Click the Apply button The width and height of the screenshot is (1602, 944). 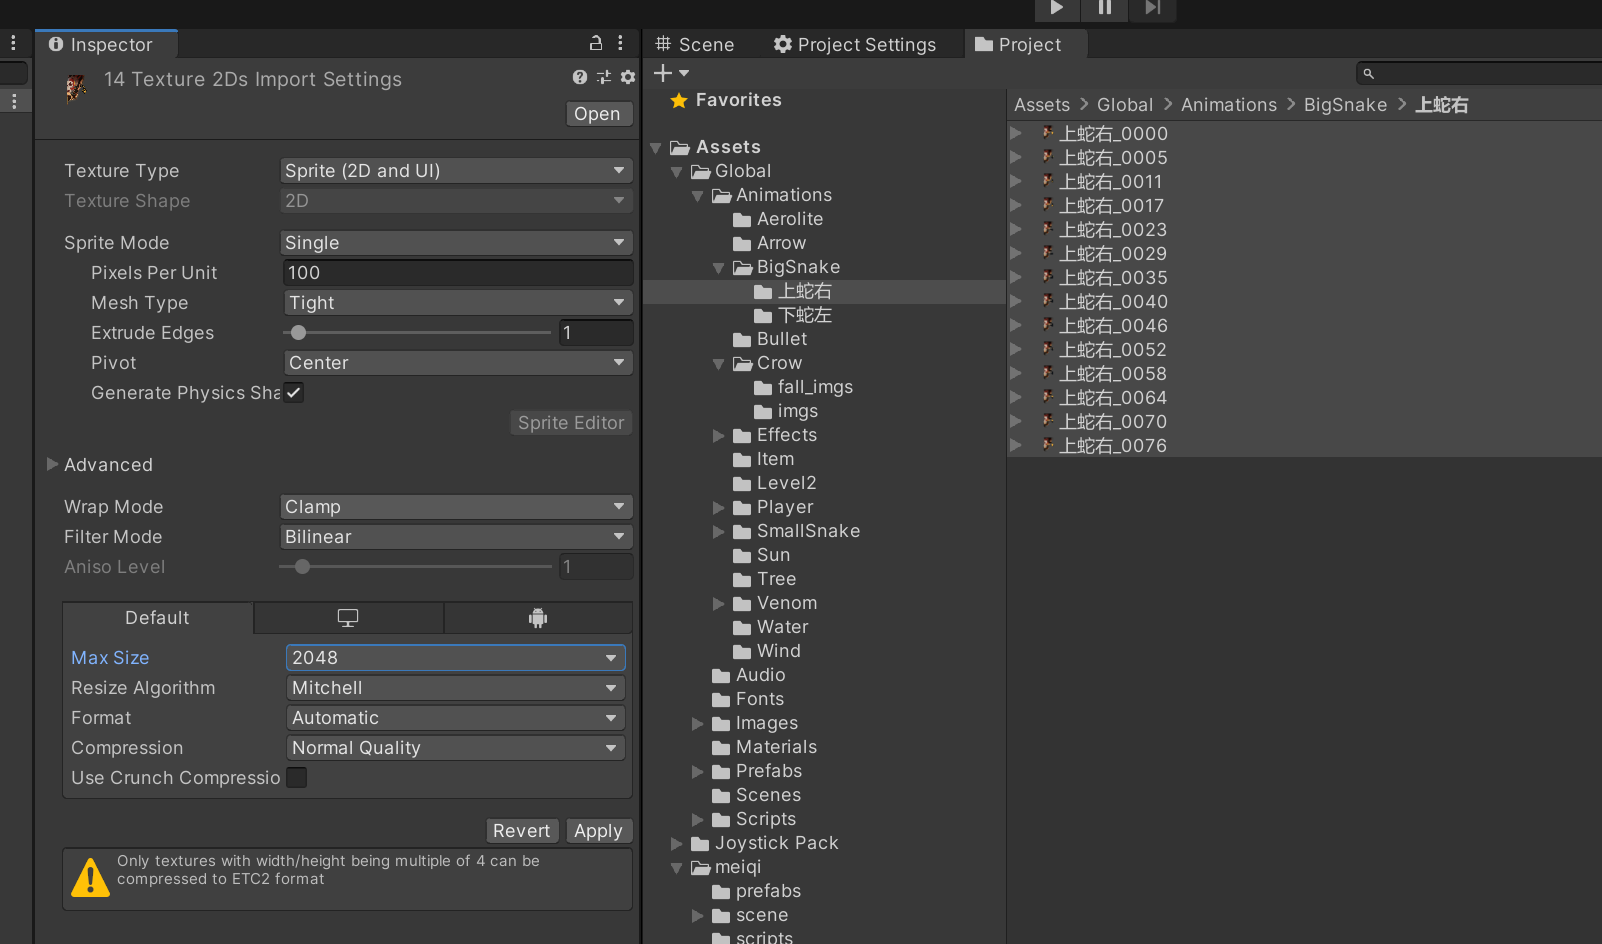[598, 831]
